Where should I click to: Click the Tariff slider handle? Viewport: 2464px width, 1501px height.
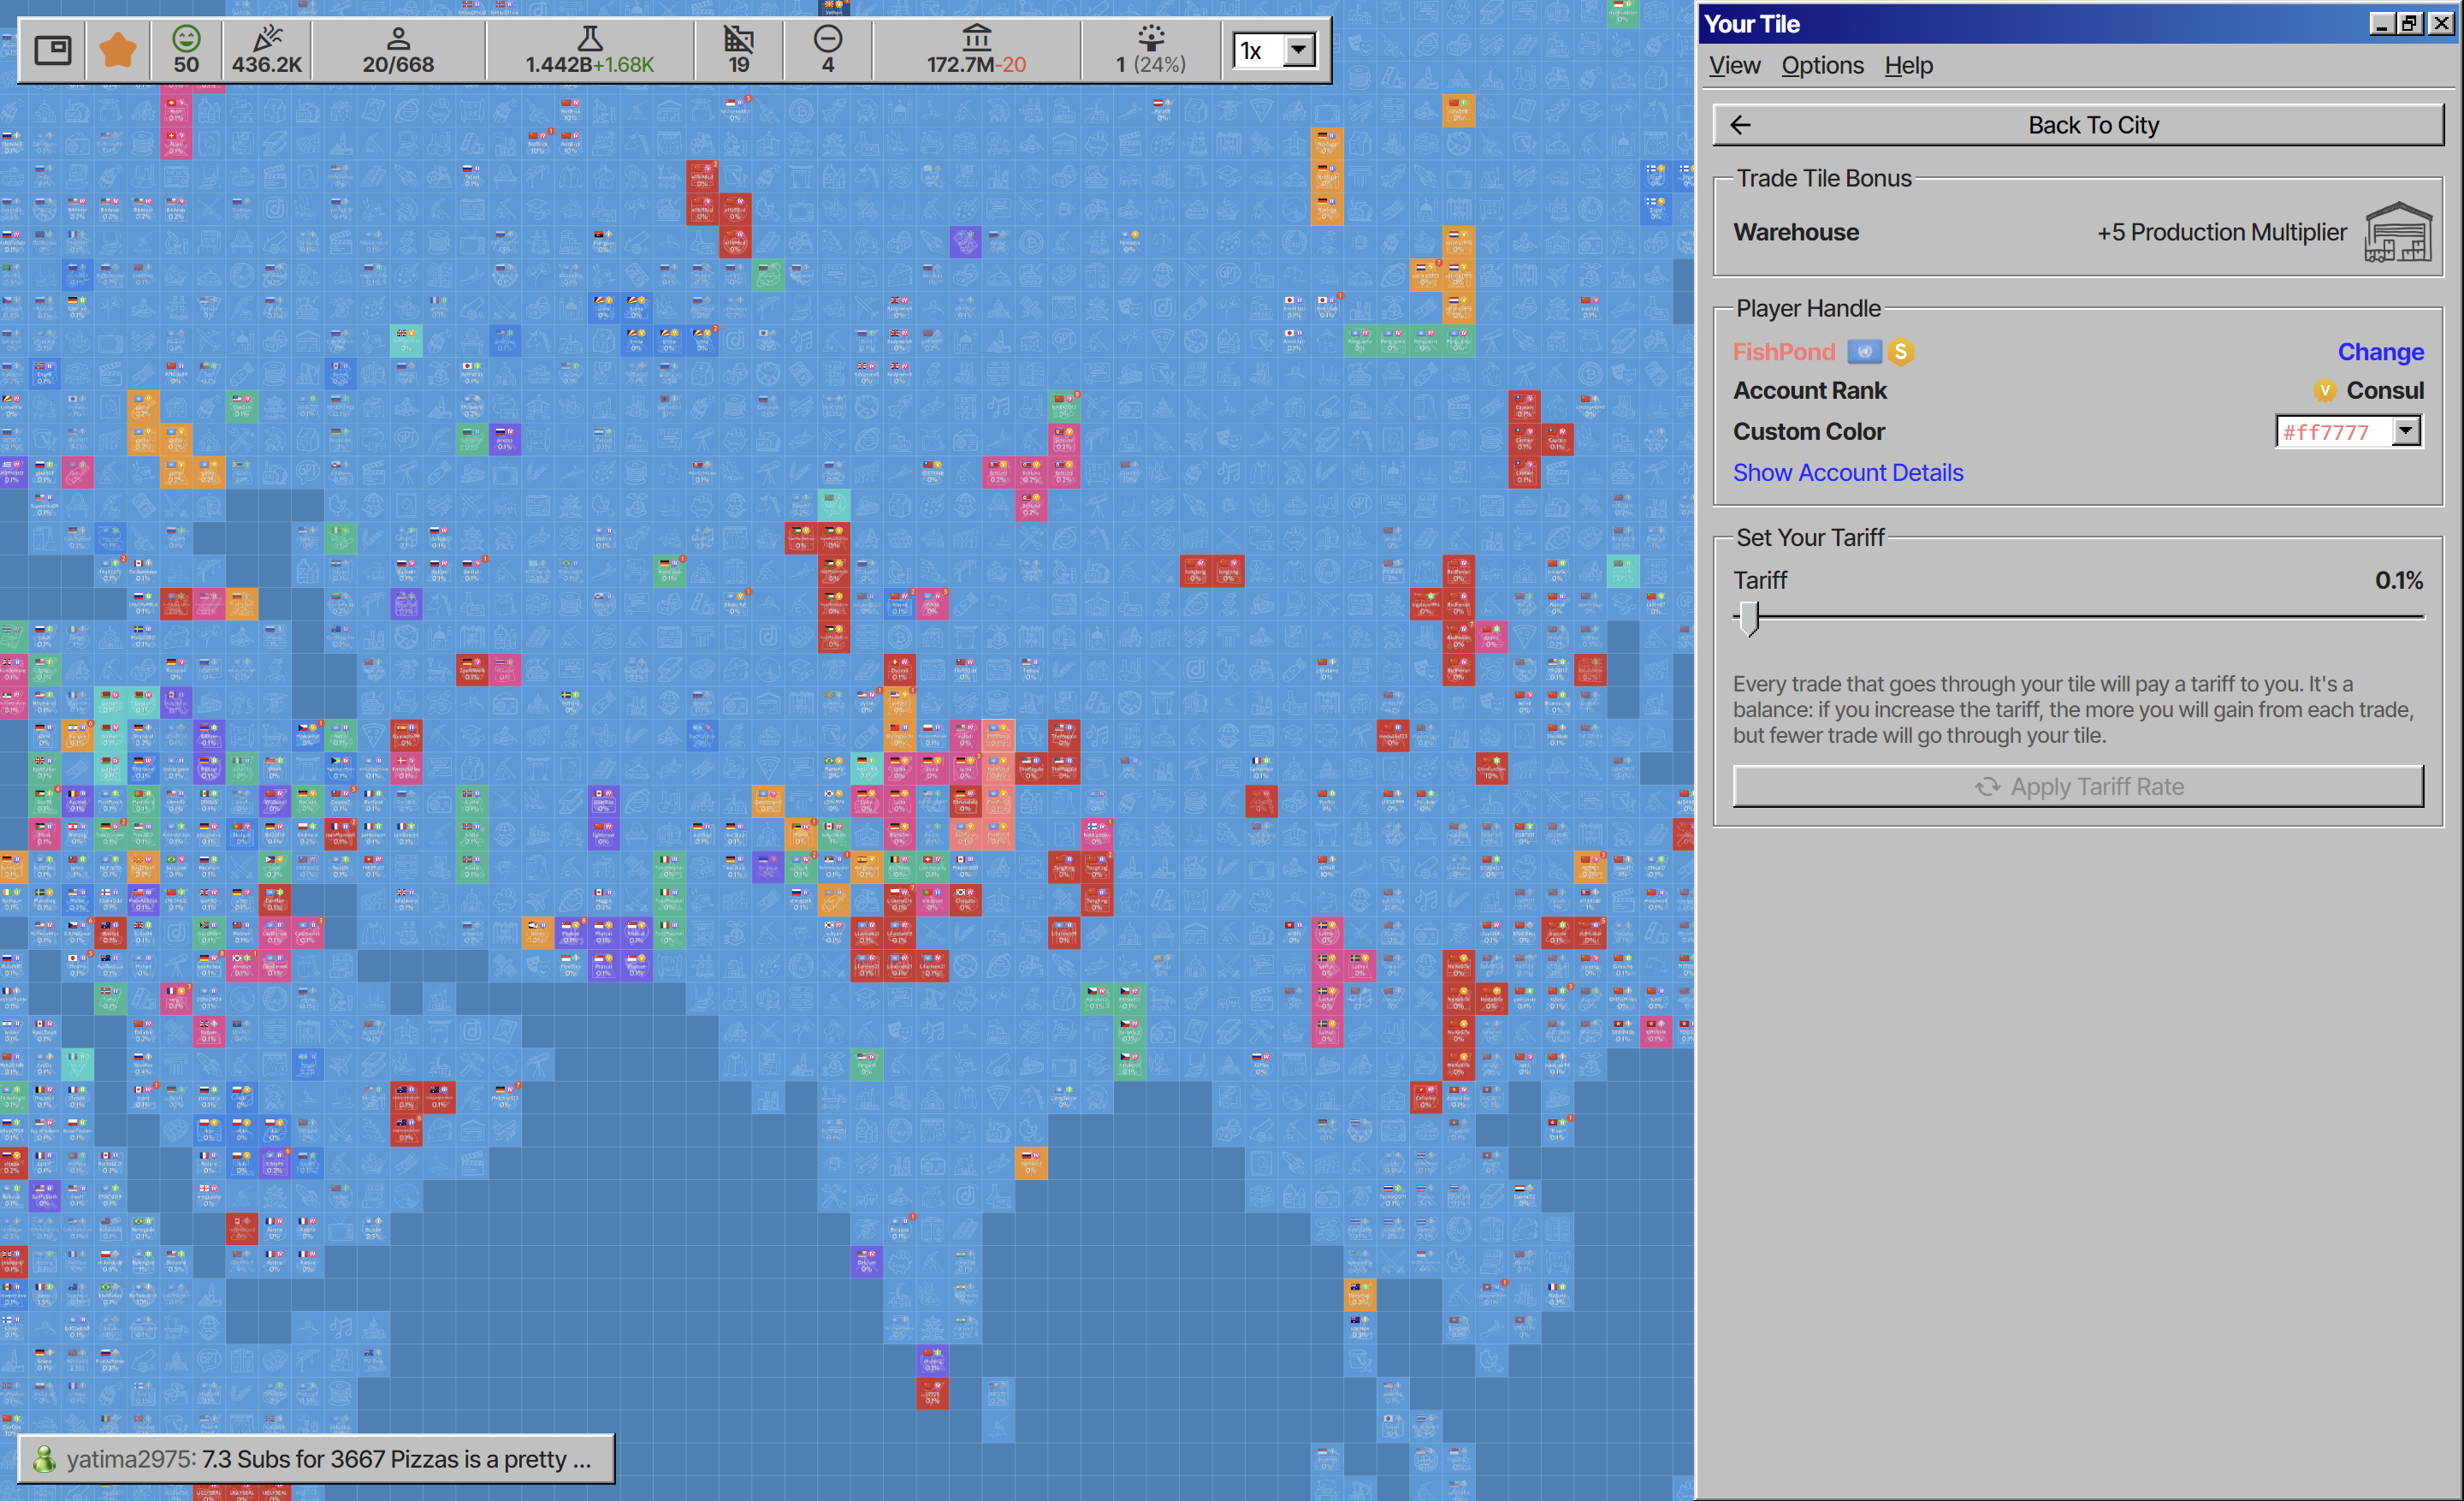[1748, 618]
